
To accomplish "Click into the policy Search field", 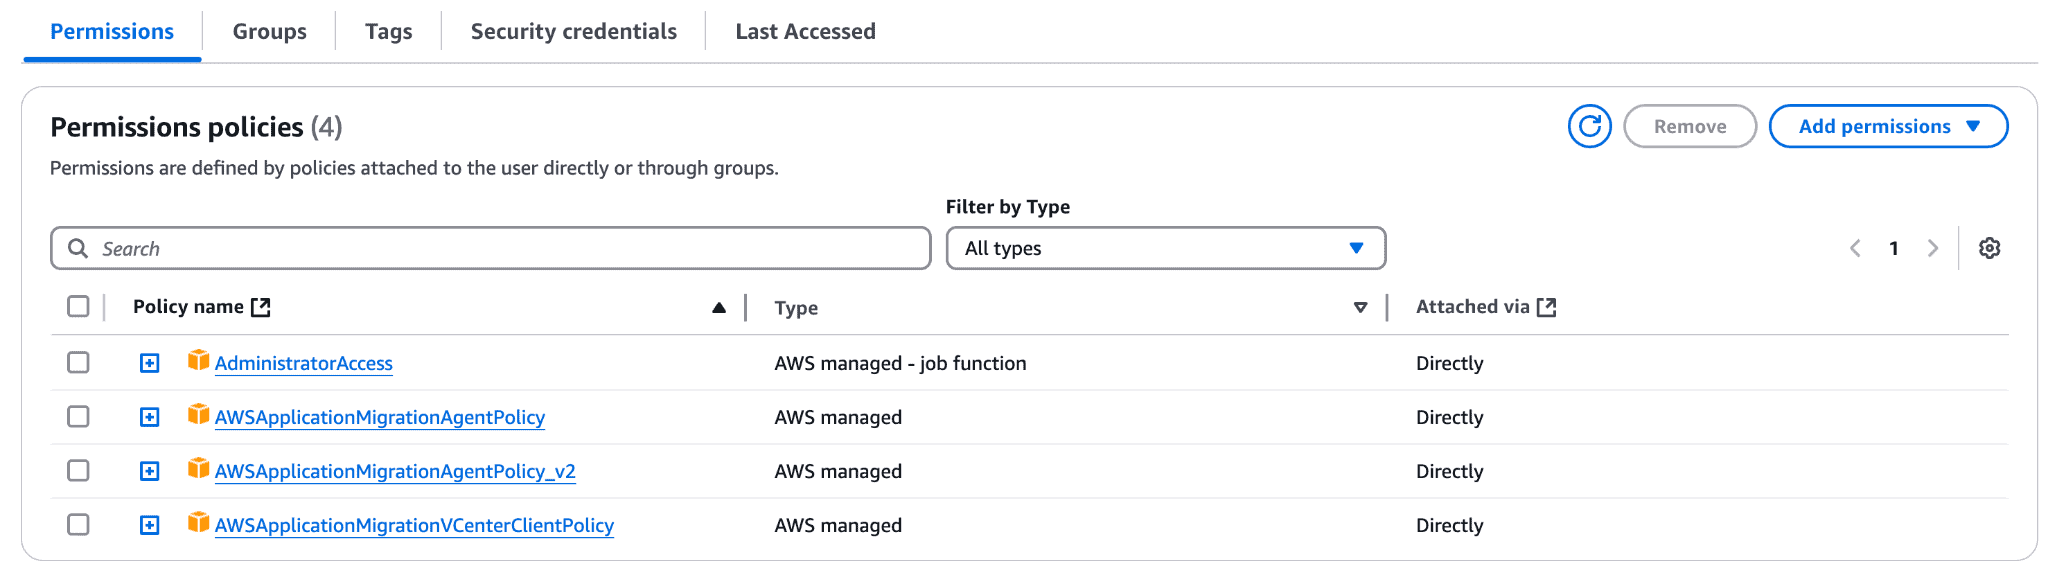I will tap(491, 248).
